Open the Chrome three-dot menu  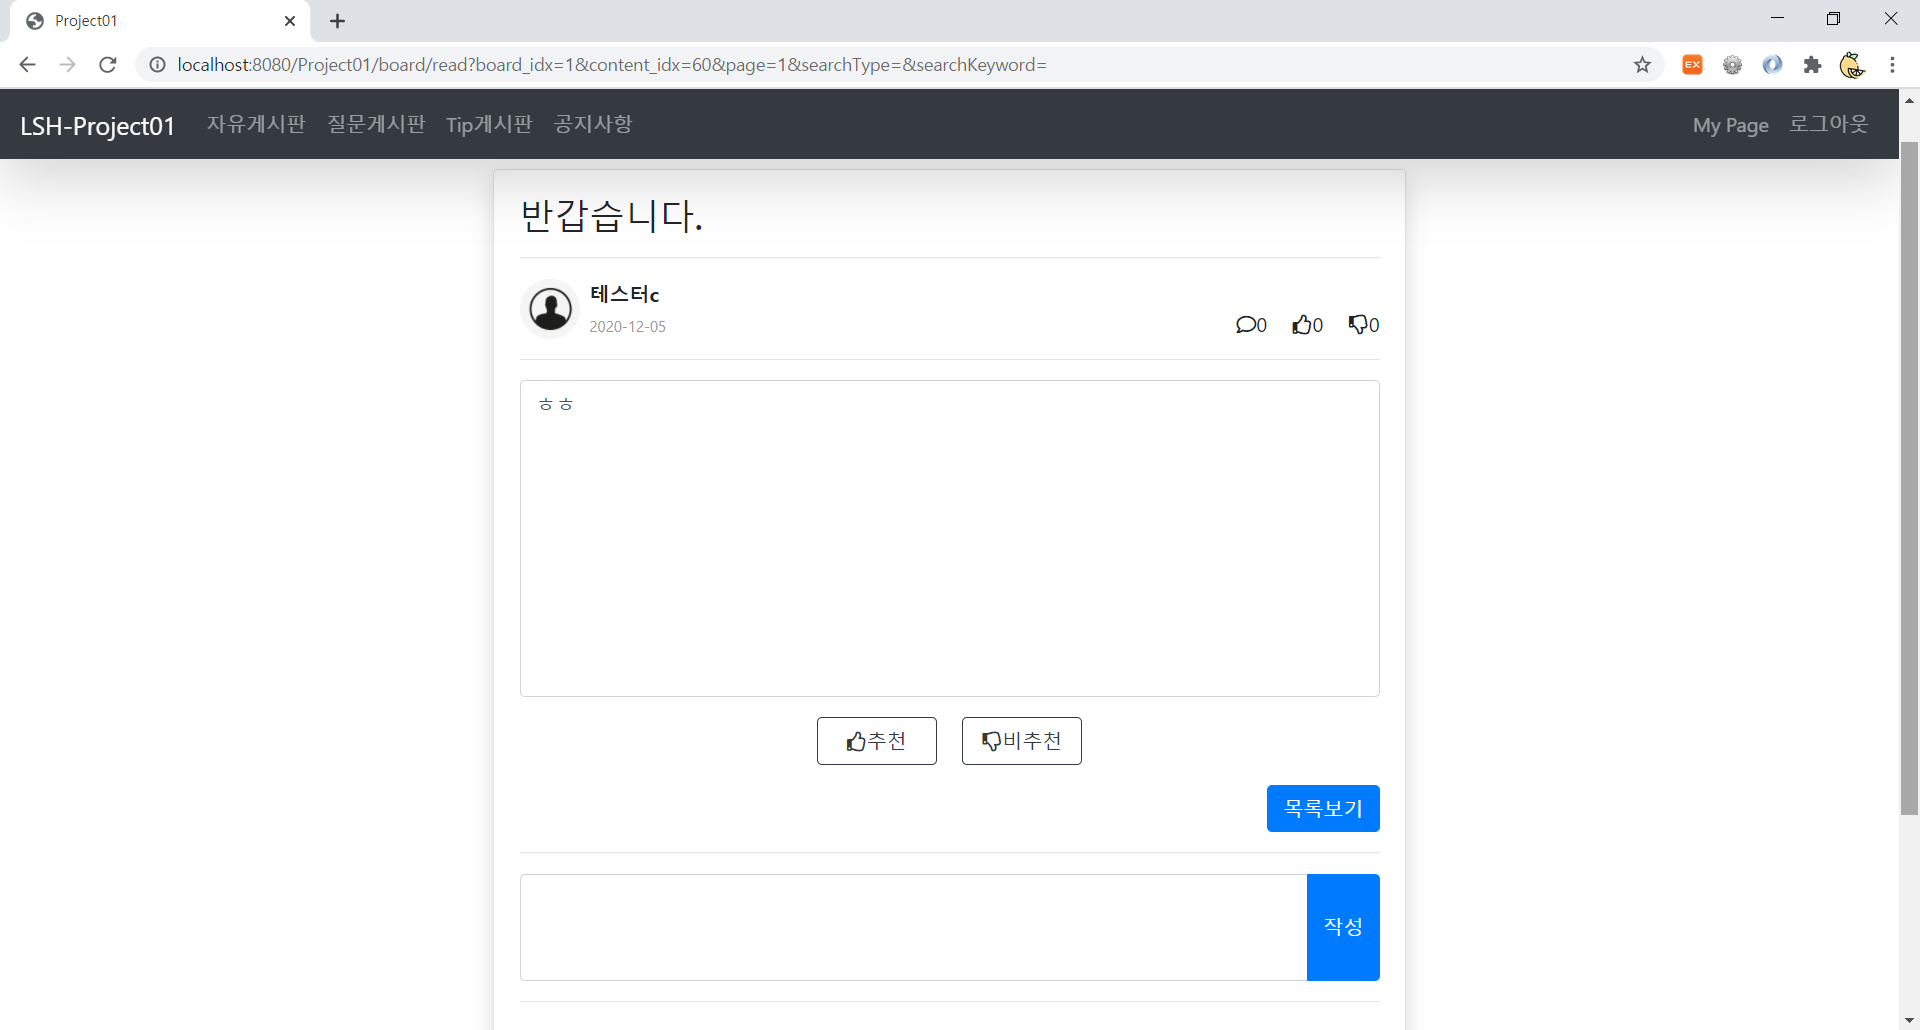coord(1892,65)
